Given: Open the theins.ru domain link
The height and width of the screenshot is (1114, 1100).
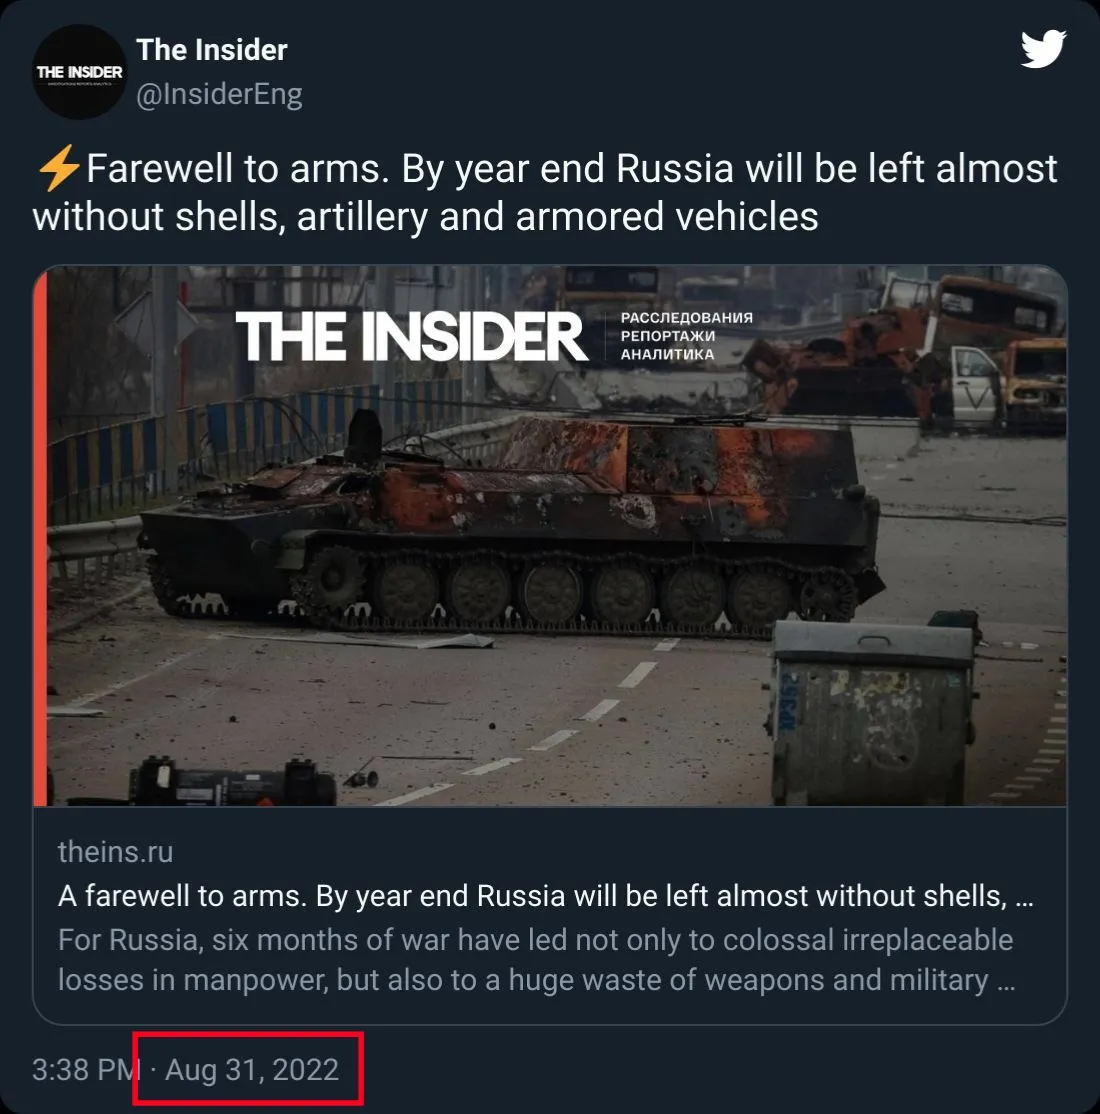Looking at the screenshot, I should click(x=115, y=852).
